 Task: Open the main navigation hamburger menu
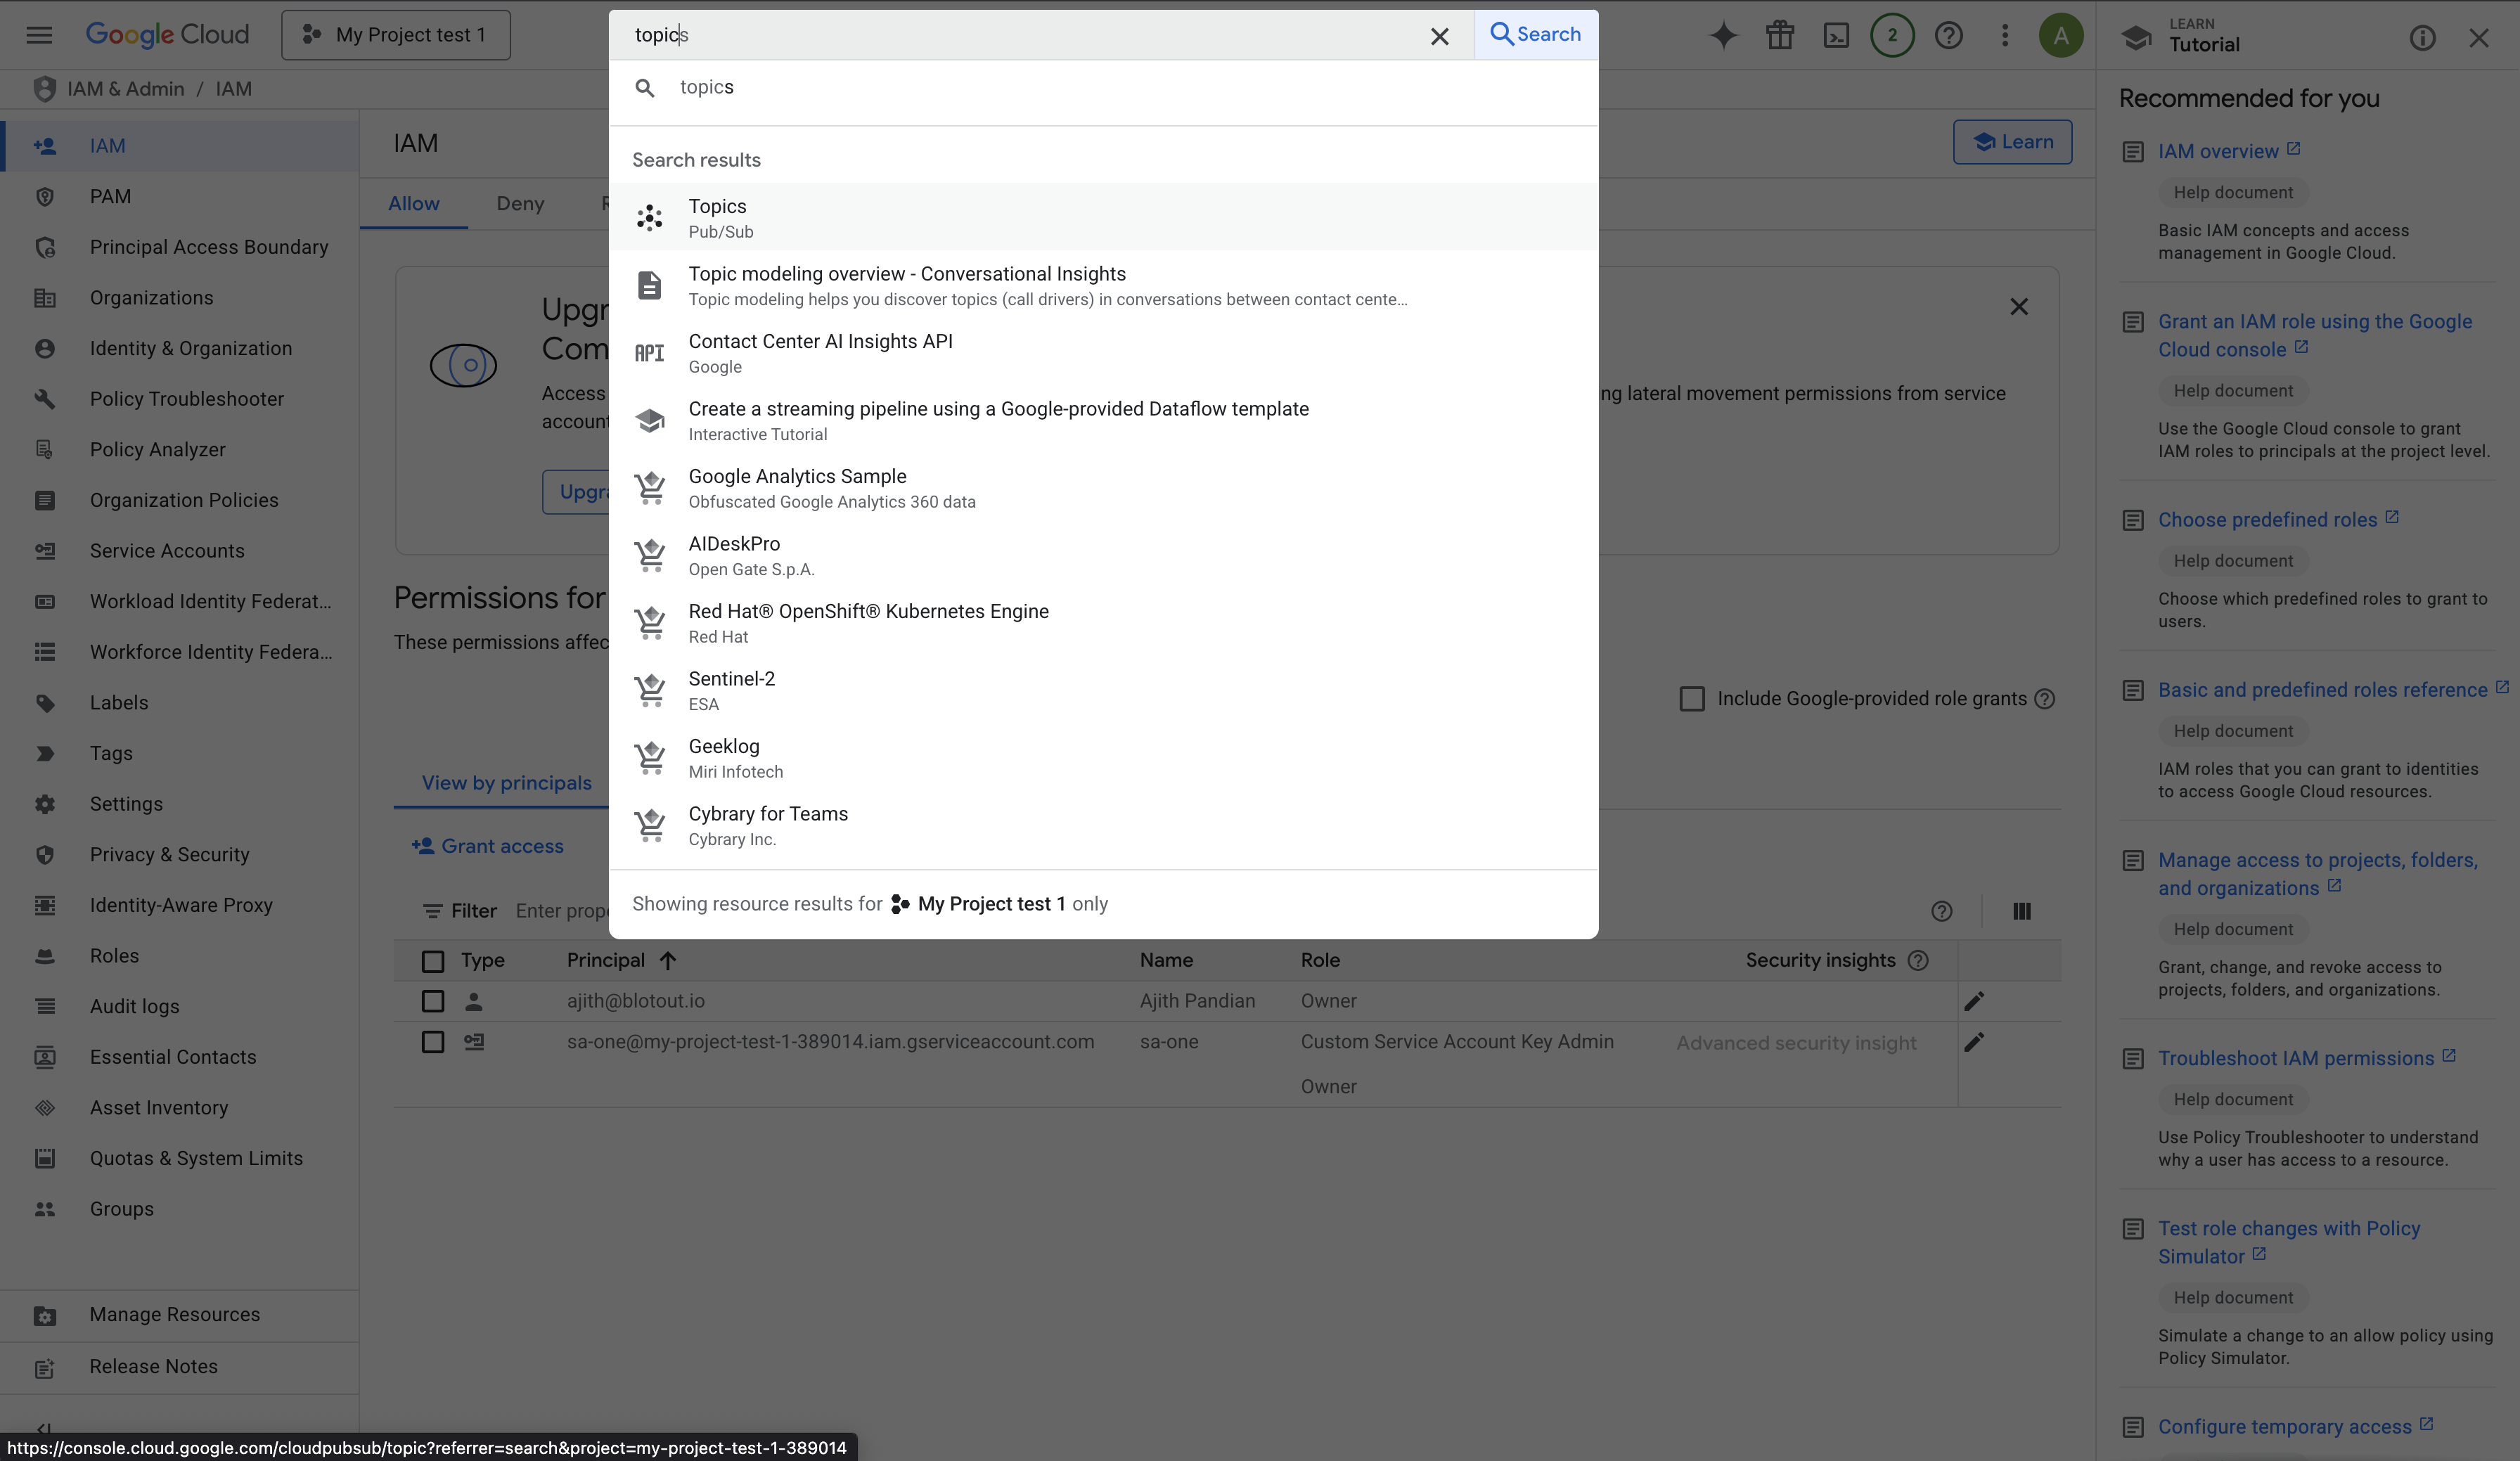coord(39,35)
